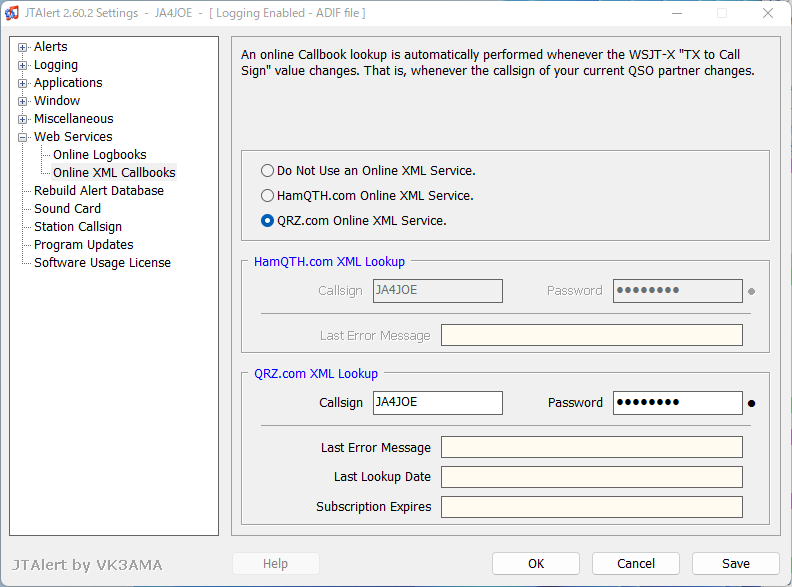Click the OK button

536,563
